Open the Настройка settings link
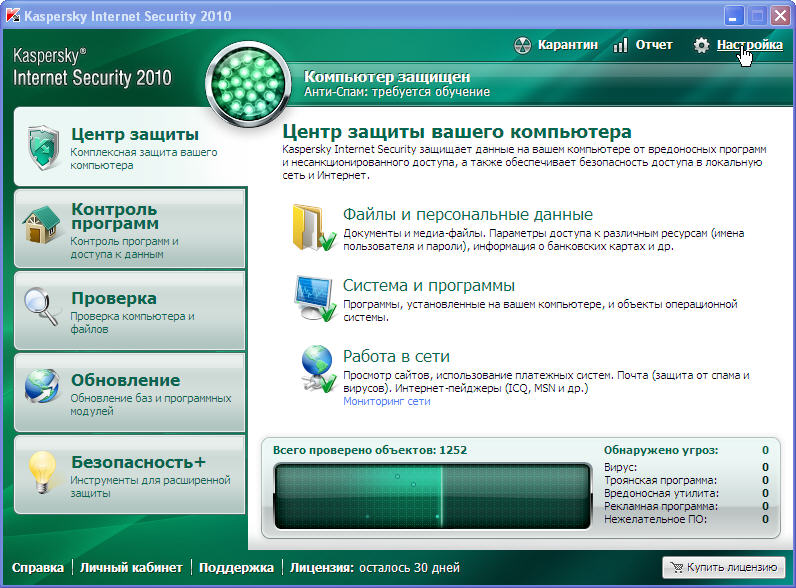 [749, 45]
